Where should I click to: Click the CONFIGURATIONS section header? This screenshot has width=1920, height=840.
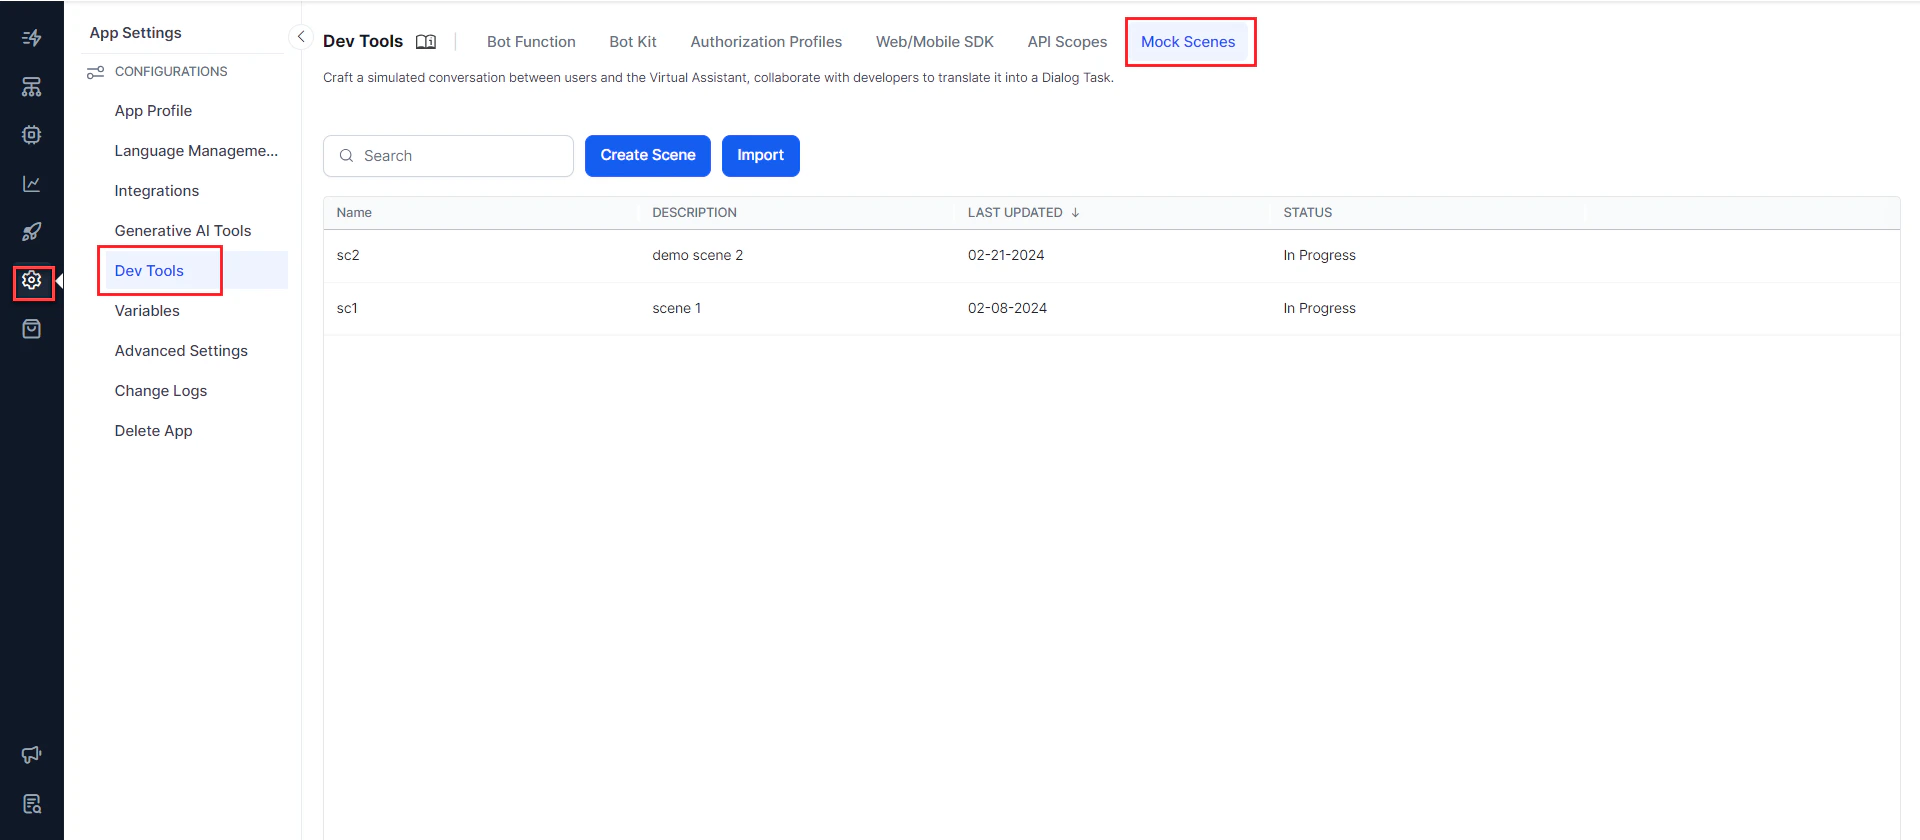point(171,72)
